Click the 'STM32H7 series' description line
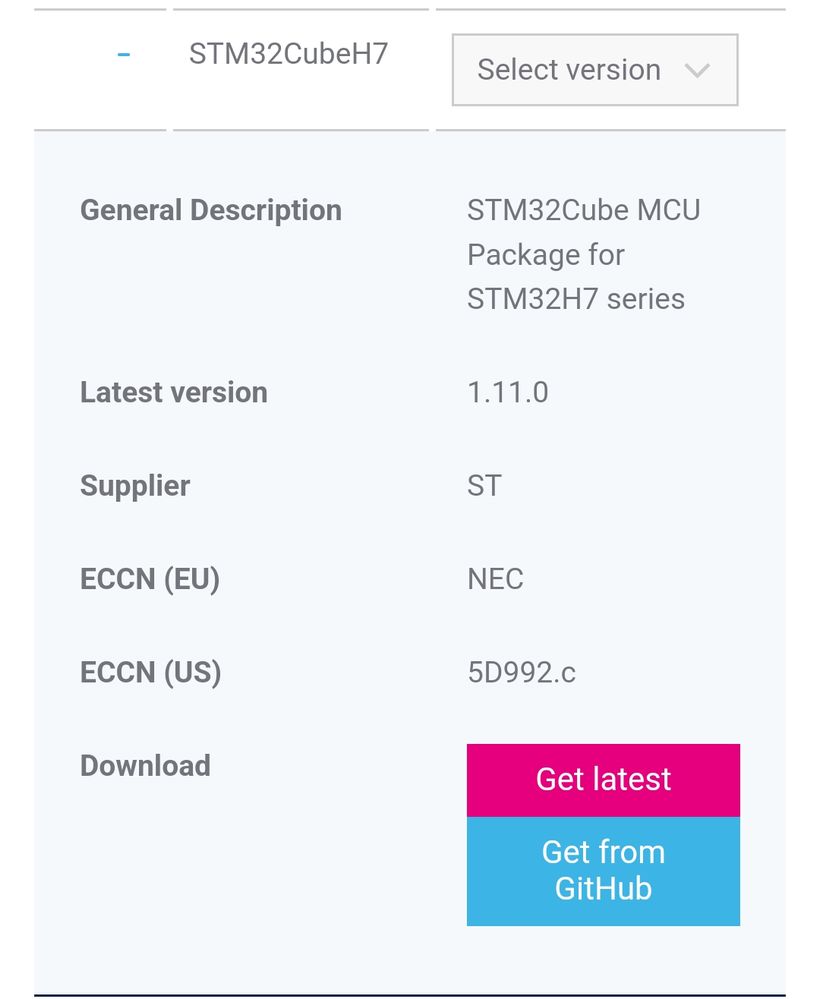Viewport: 820px width, 999px height. [x=576, y=299]
